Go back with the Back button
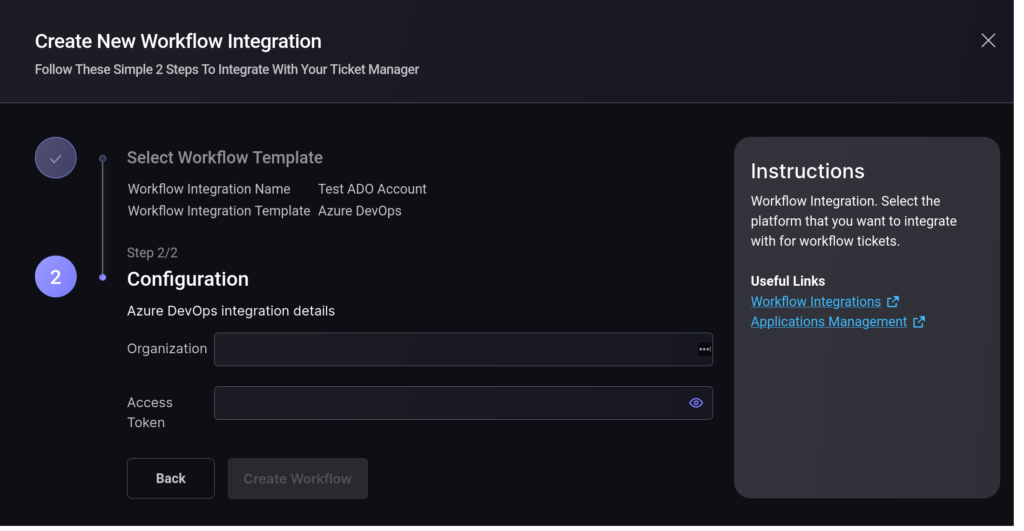Image resolution: width=1024 pixels, height=531 pixels. (x=170, y=479)
